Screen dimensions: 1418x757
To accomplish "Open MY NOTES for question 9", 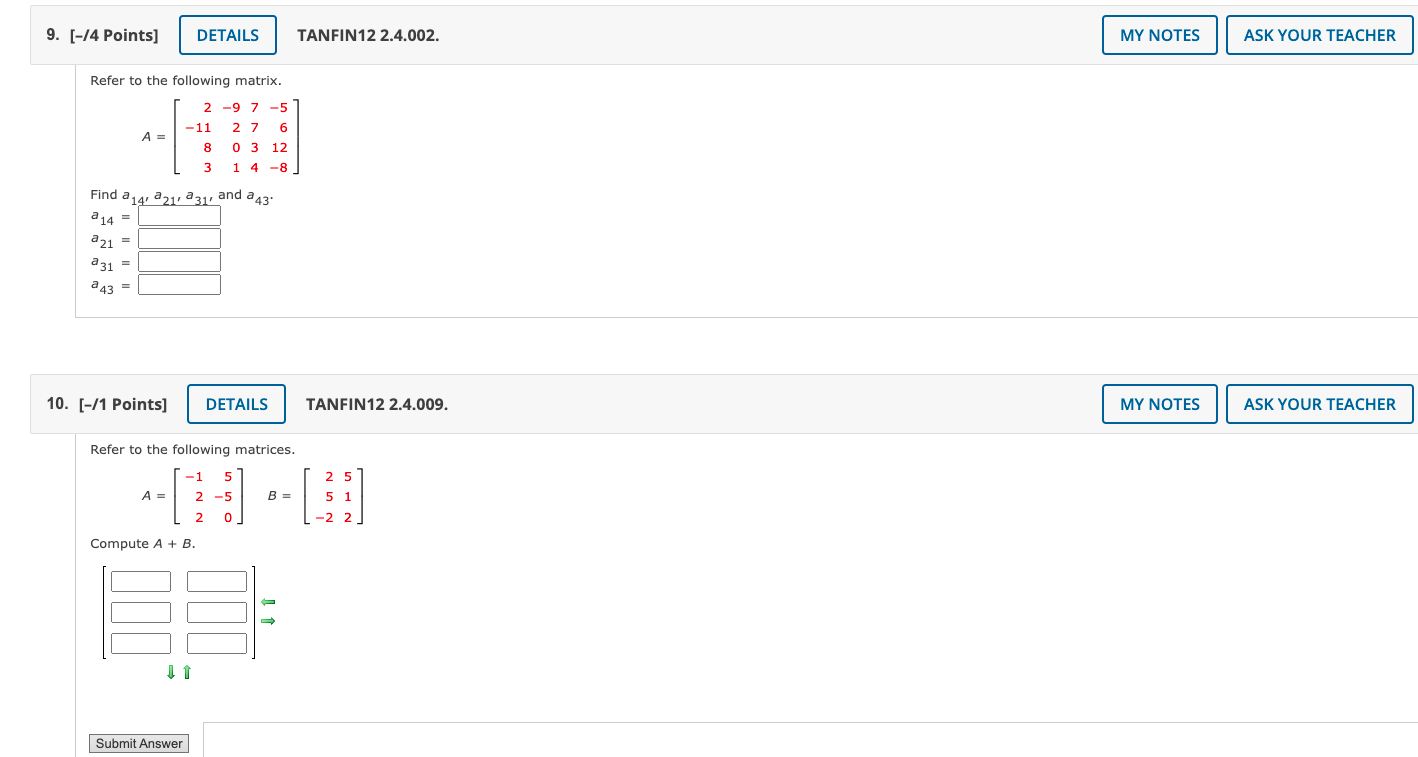I will pyautogui.click(x=1159, y=34).
